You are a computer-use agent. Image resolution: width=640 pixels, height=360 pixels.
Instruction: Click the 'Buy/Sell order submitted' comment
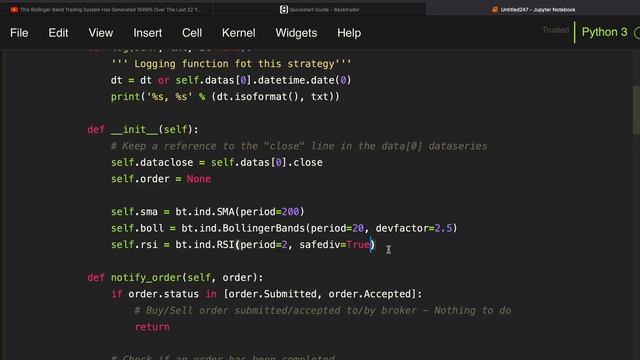click(322, 311)
